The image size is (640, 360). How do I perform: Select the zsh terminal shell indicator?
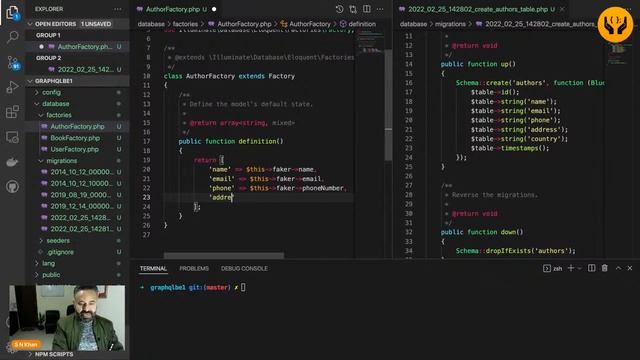click(553, 268)
